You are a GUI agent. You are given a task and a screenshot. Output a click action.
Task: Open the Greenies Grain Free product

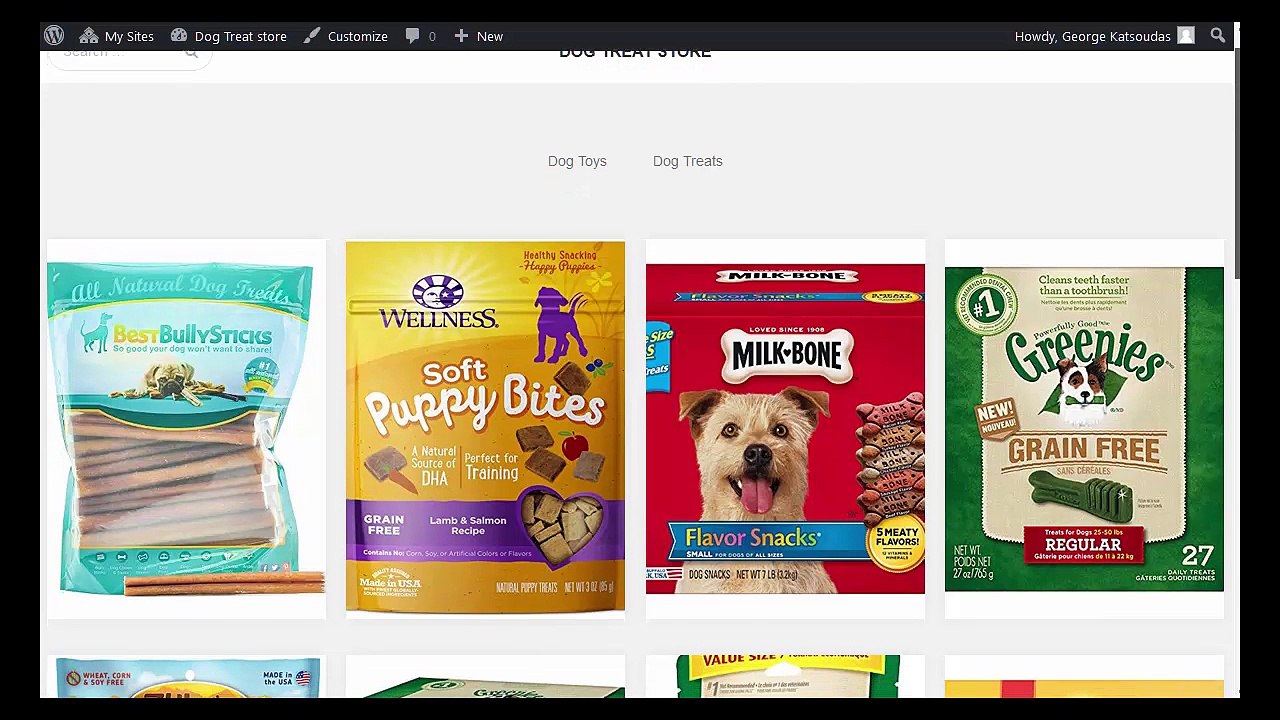[x=1084, y=429]
